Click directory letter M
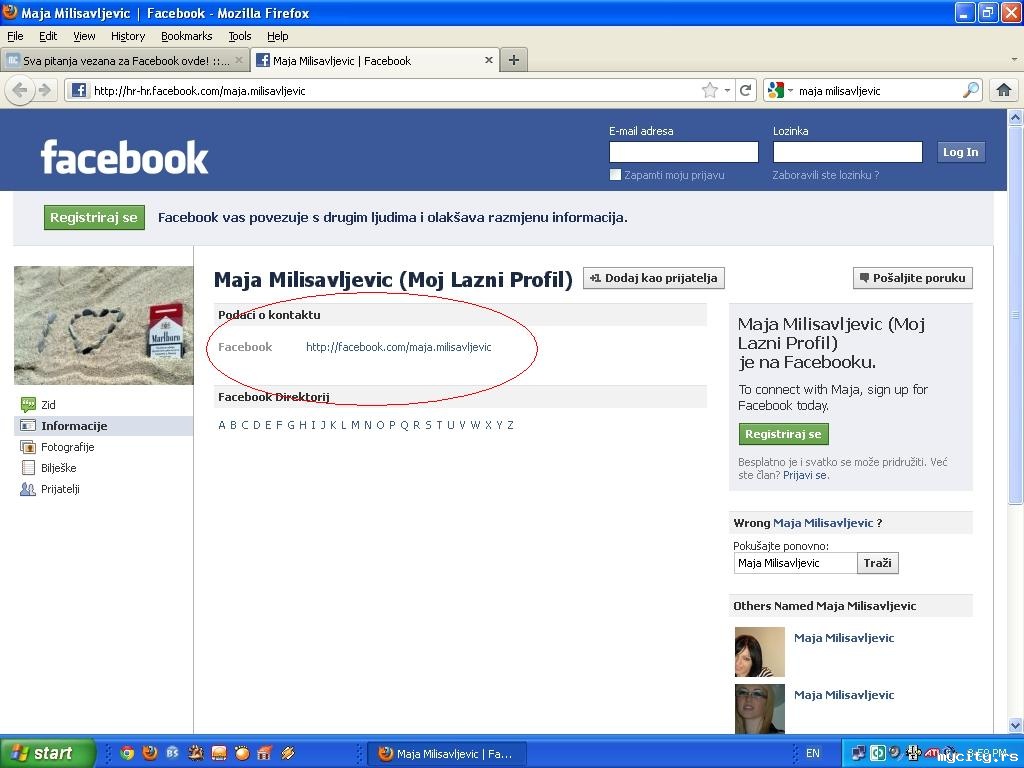The height and width of the screenshot is (768, 1024). 355,425
